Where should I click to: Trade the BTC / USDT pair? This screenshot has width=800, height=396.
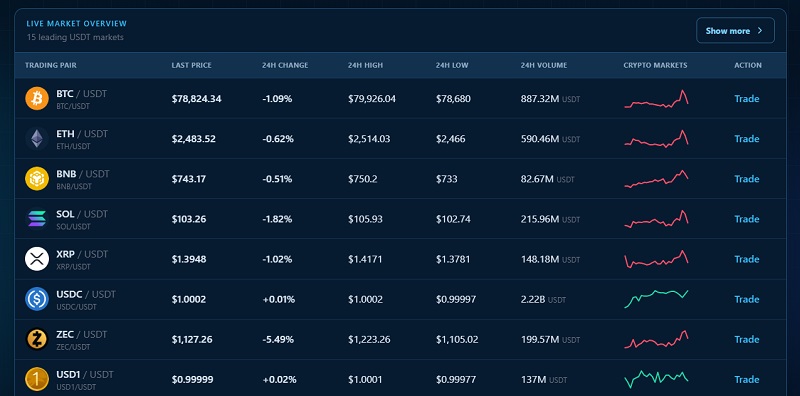click(746, 98)
